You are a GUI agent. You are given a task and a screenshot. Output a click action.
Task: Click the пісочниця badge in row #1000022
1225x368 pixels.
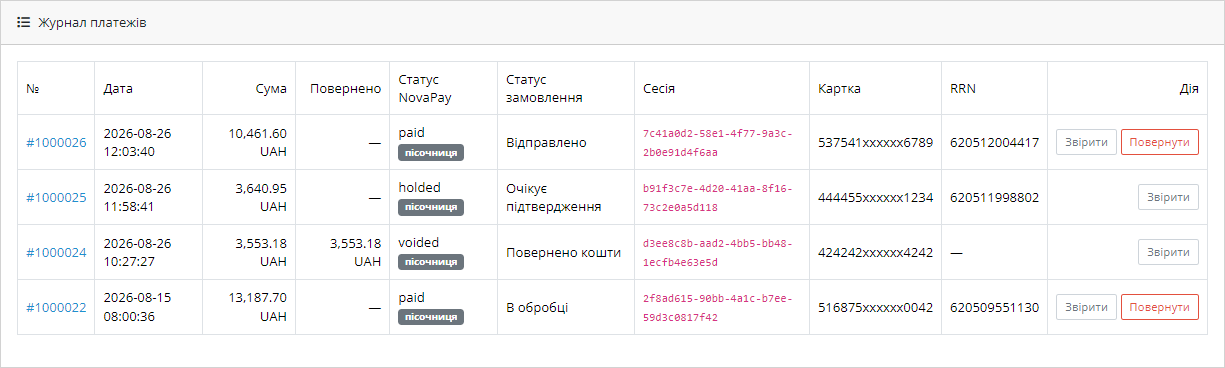pos(431,317)
